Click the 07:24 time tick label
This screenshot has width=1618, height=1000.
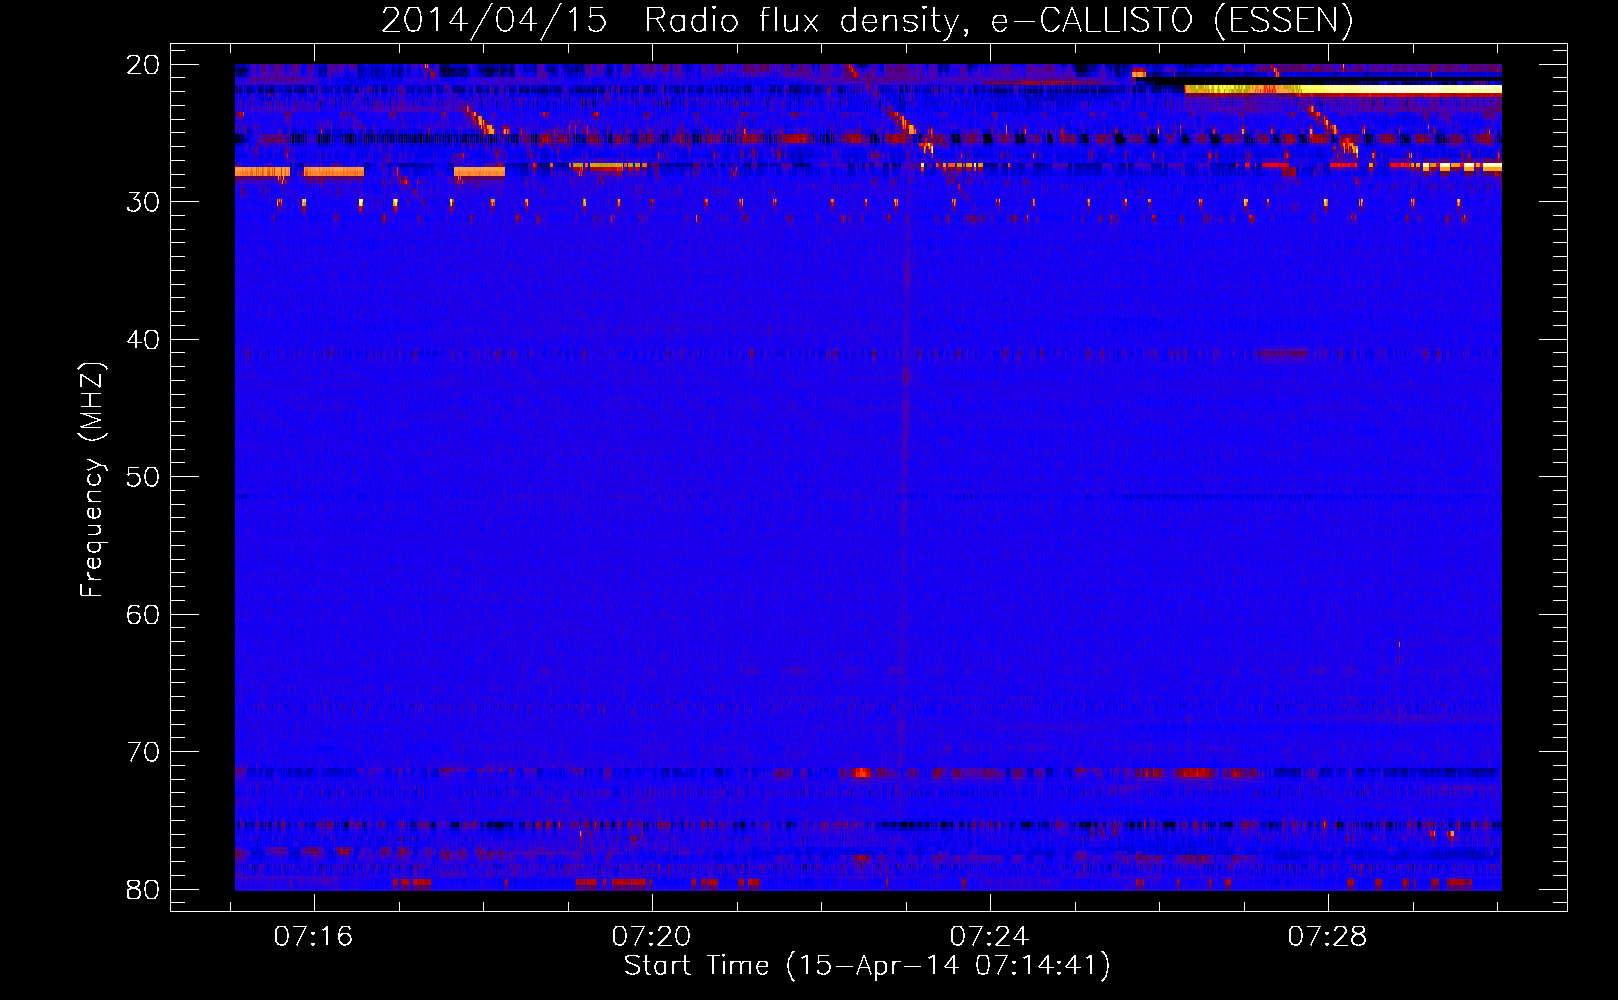989,937
